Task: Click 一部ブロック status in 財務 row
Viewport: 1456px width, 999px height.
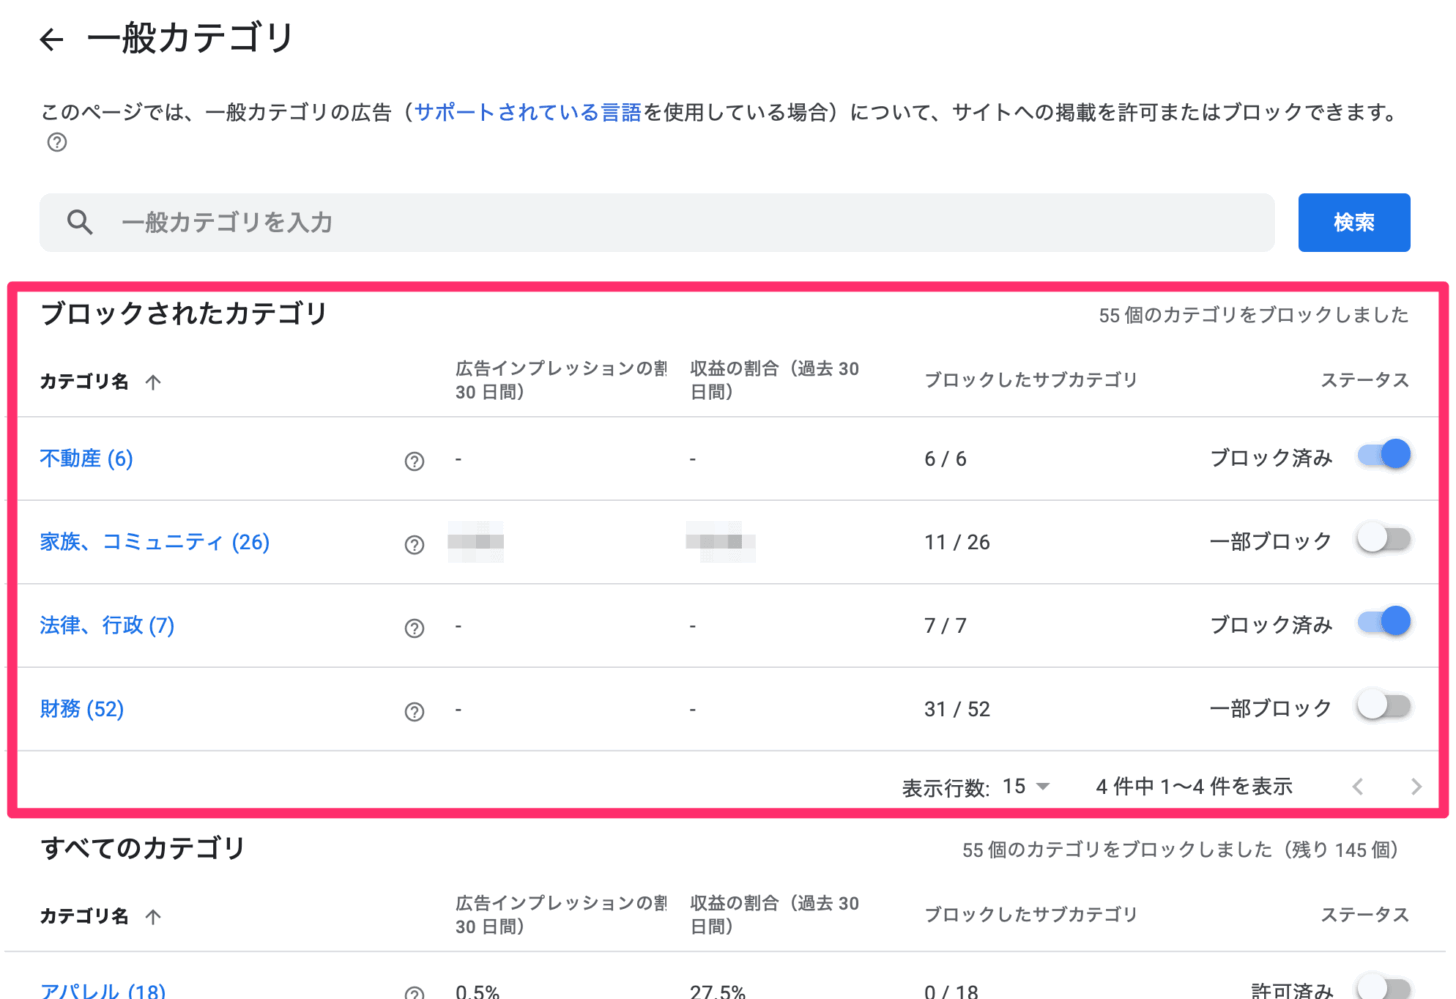Action: click(x=1270, y=709)
